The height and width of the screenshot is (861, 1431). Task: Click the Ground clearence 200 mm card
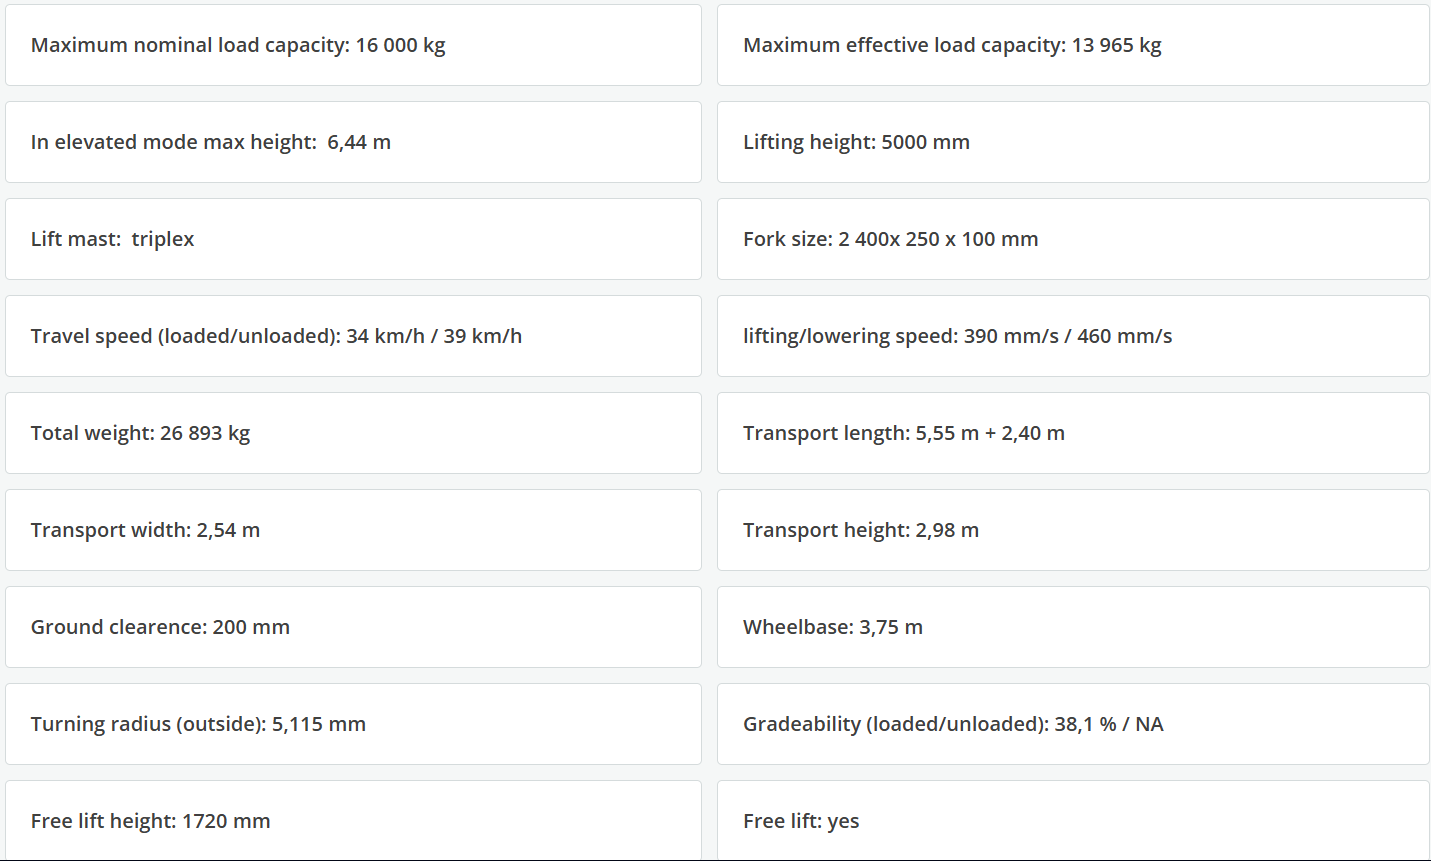pyautogui.click(x=353, y=627)
